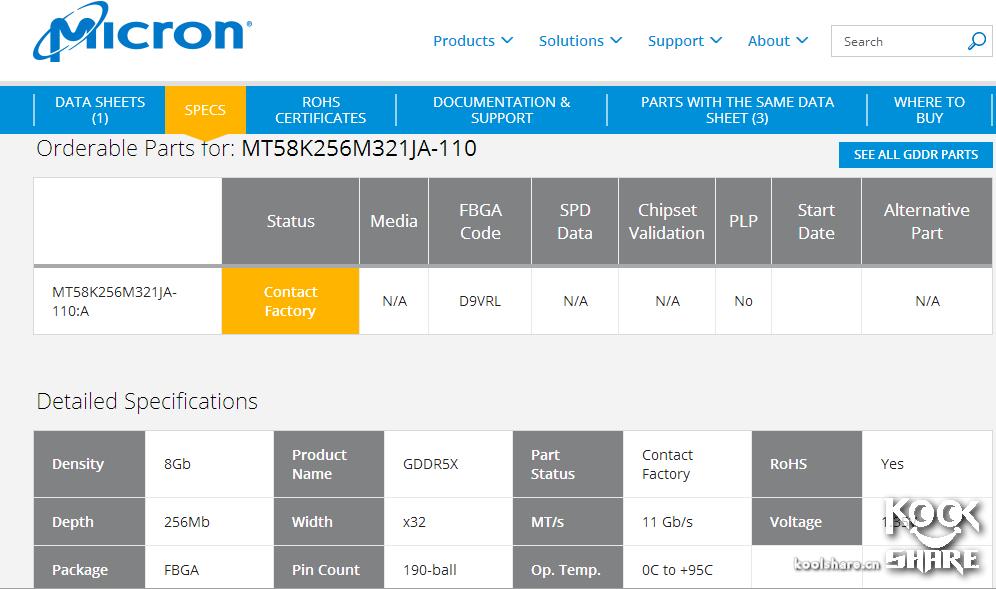Go to Documentation & Support tab

501,110
